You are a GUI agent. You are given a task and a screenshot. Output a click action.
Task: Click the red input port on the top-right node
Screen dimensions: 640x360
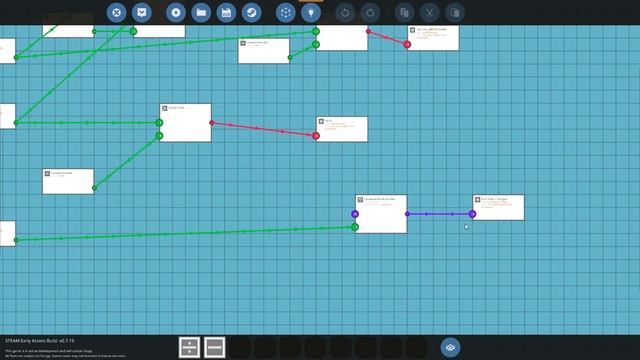click(407, 44)
